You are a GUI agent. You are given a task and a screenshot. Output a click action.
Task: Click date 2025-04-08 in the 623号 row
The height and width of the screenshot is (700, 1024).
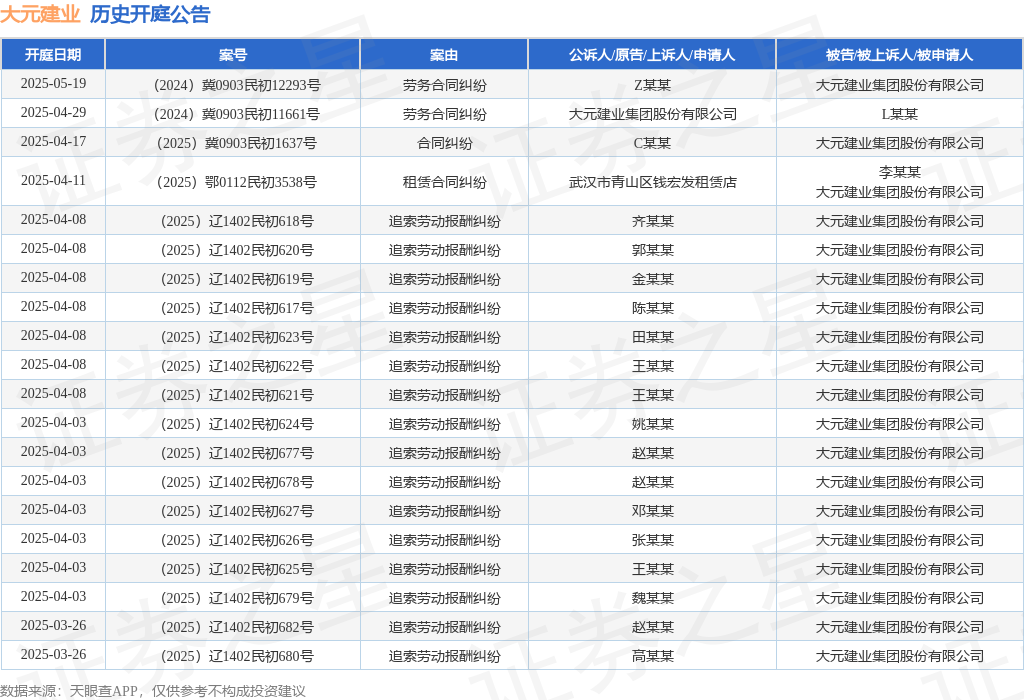(53, 336)
